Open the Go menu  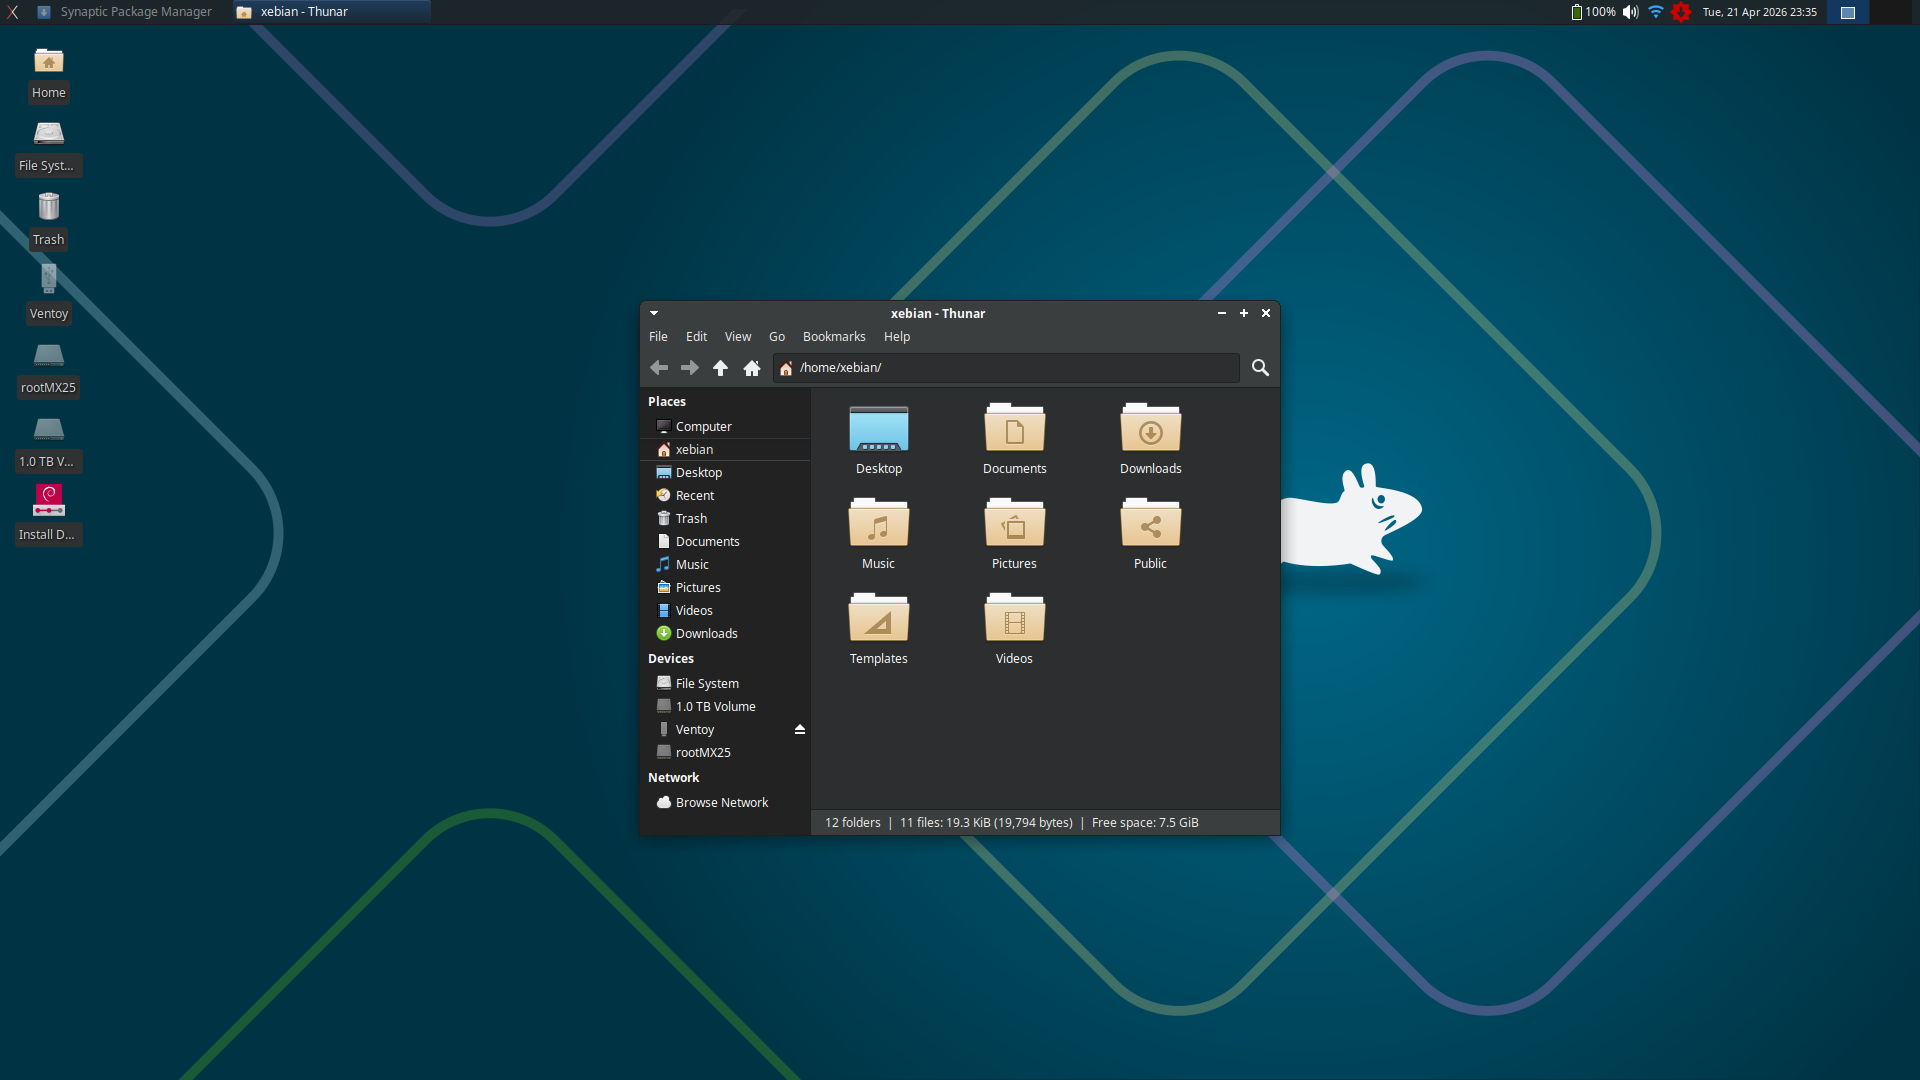pyautogui.click(x=777, y=337)
